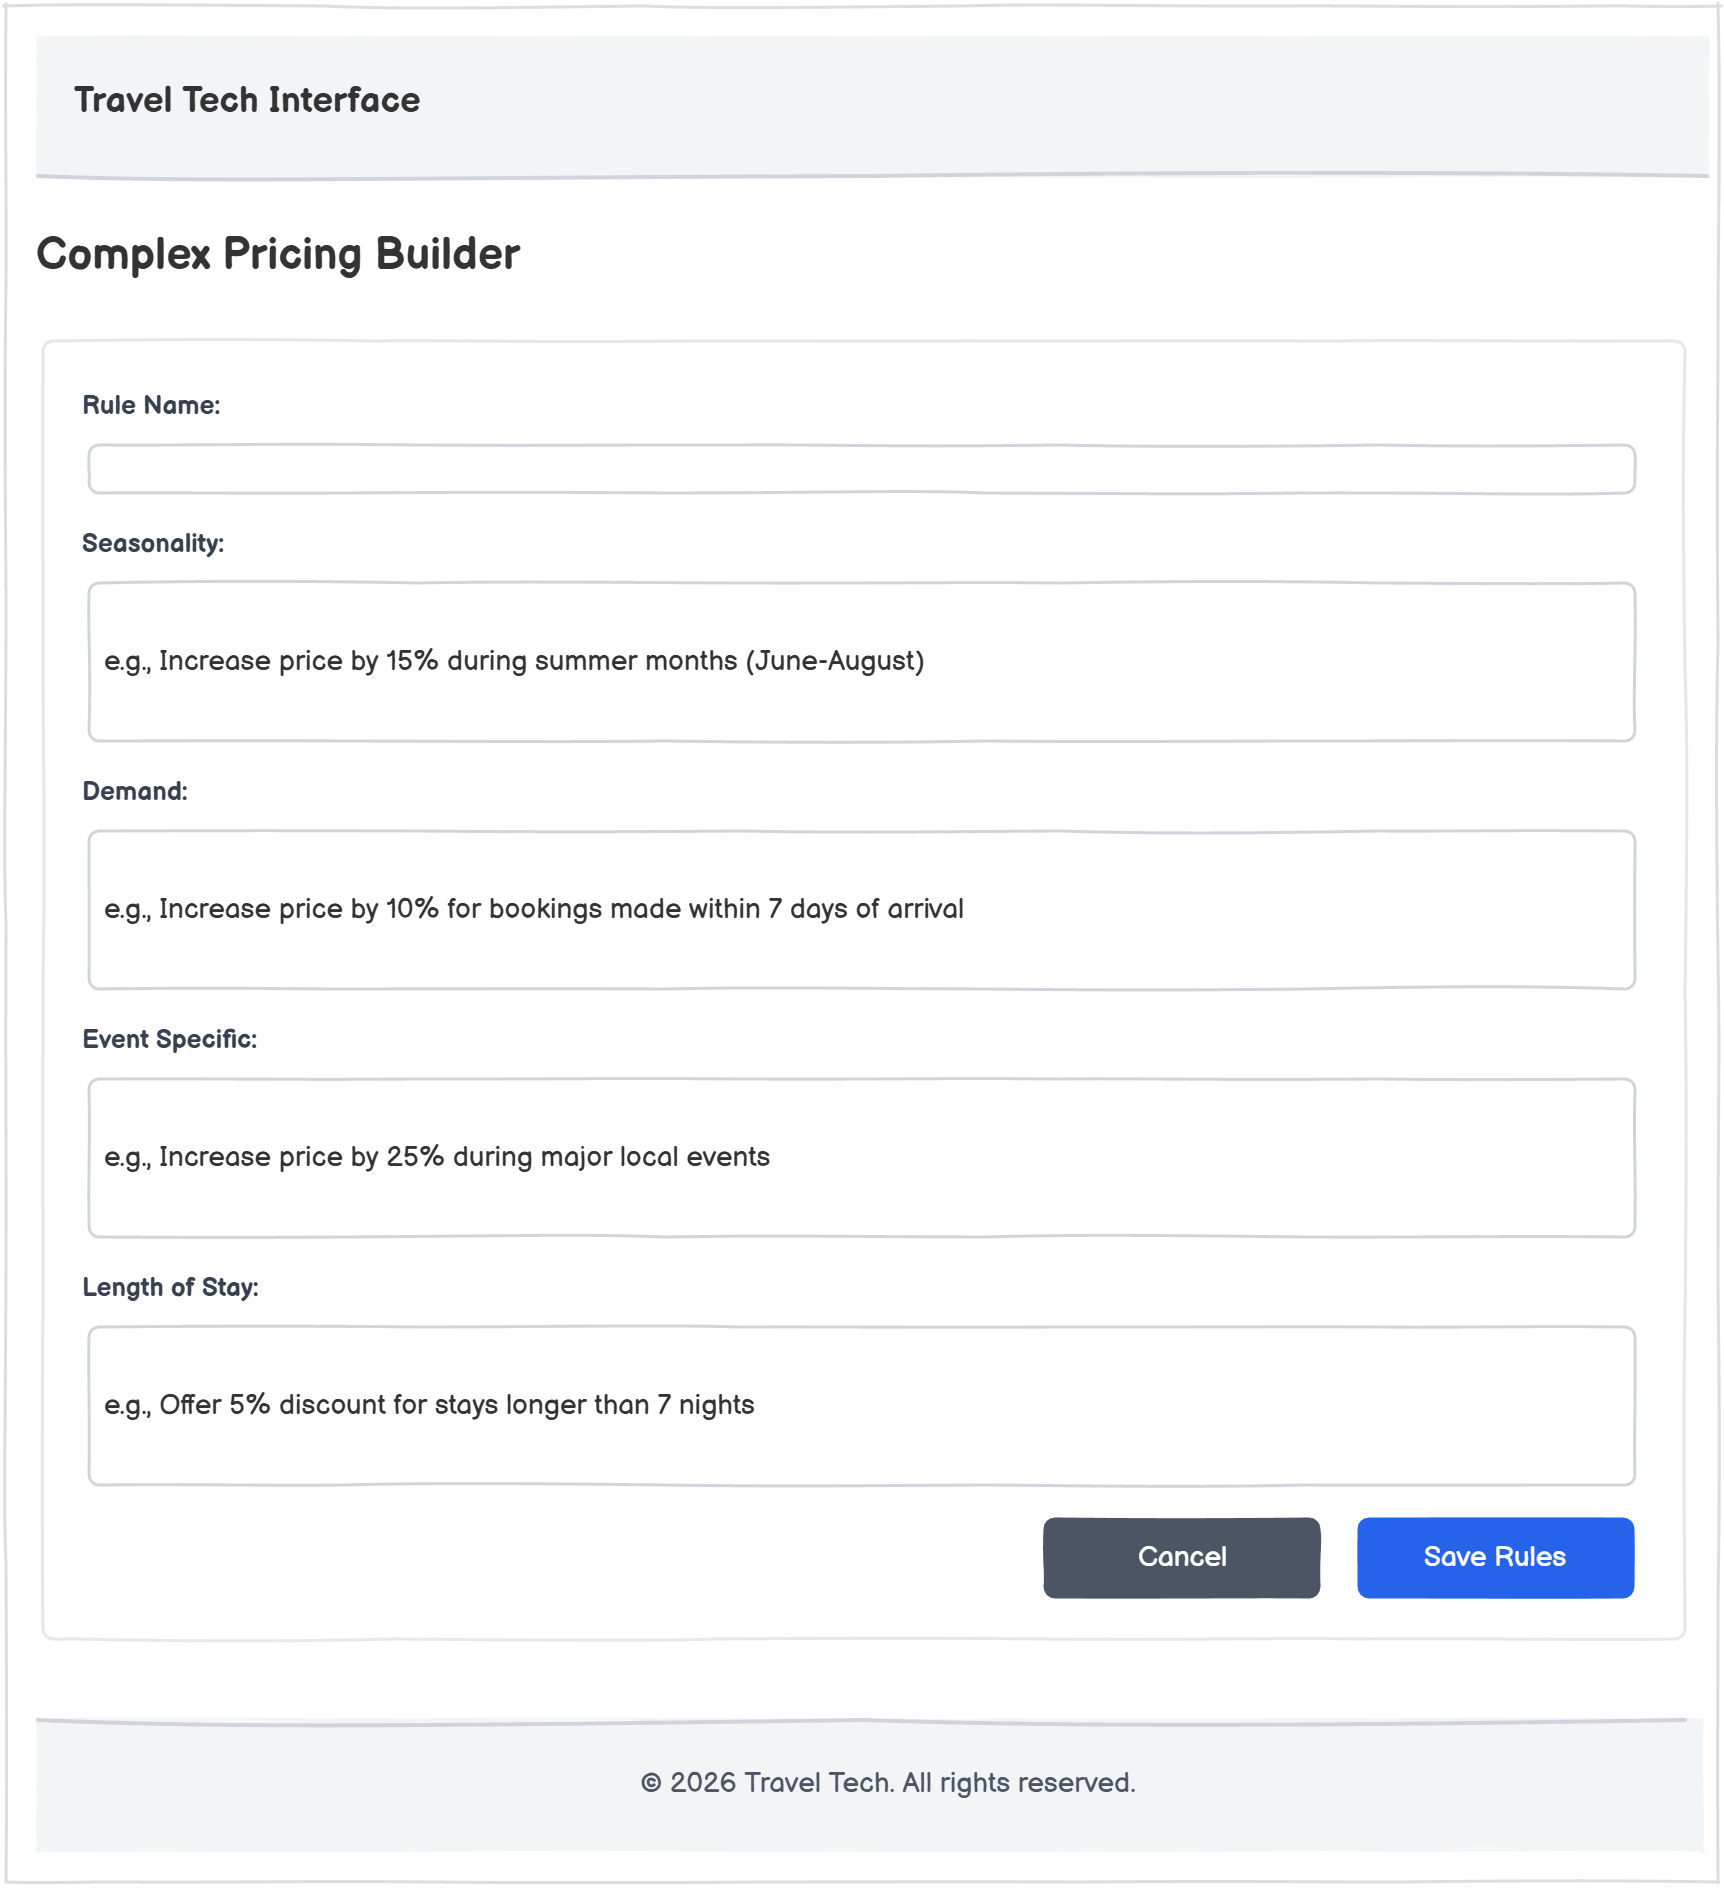Click the "Rule Name:" label
This screenshot has height=1888, width=1724.
[151, 405]
